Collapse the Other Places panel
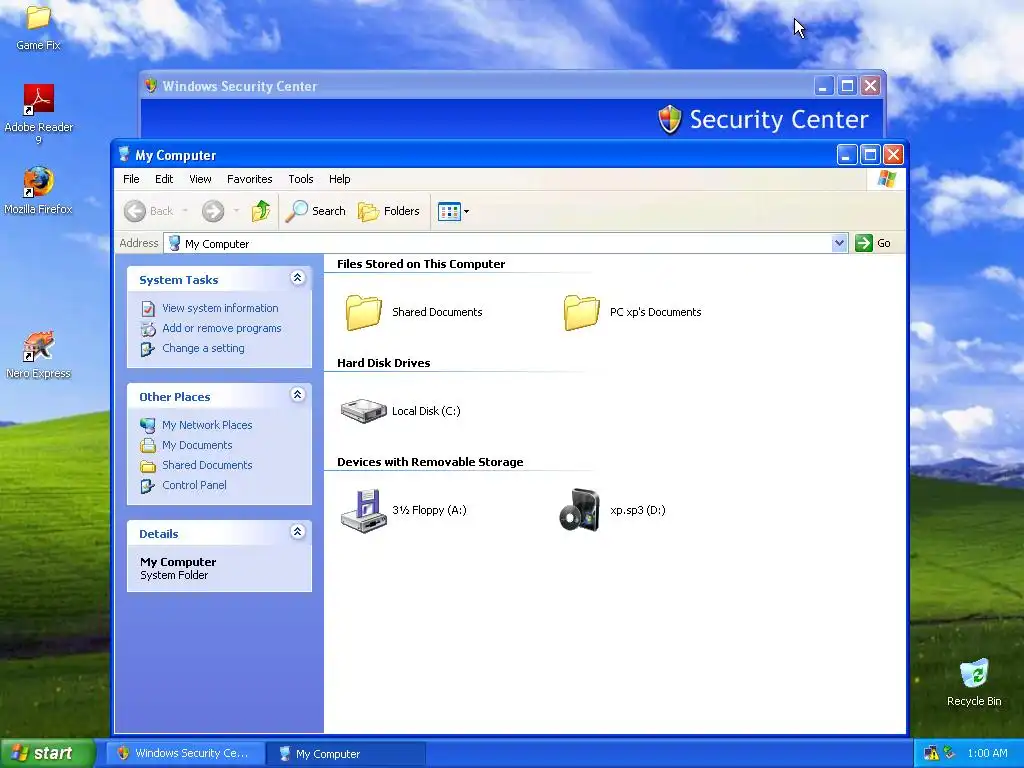The width and height of the screenshot is (1024, 768). tap(297, 394)
